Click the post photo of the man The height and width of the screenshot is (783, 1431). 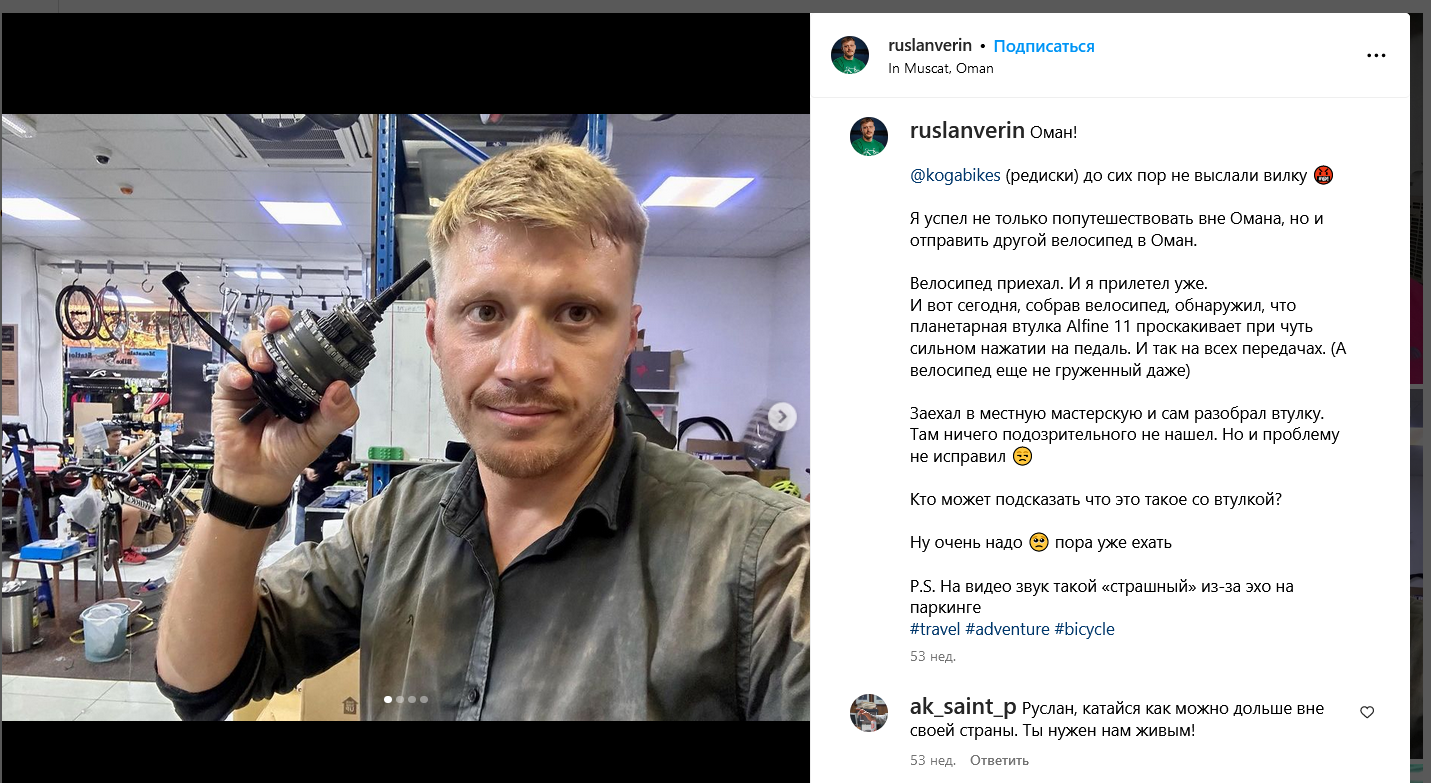405,417
